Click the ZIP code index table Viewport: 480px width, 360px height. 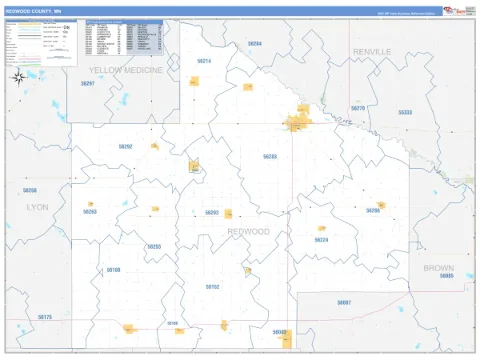tap(124, 38)
